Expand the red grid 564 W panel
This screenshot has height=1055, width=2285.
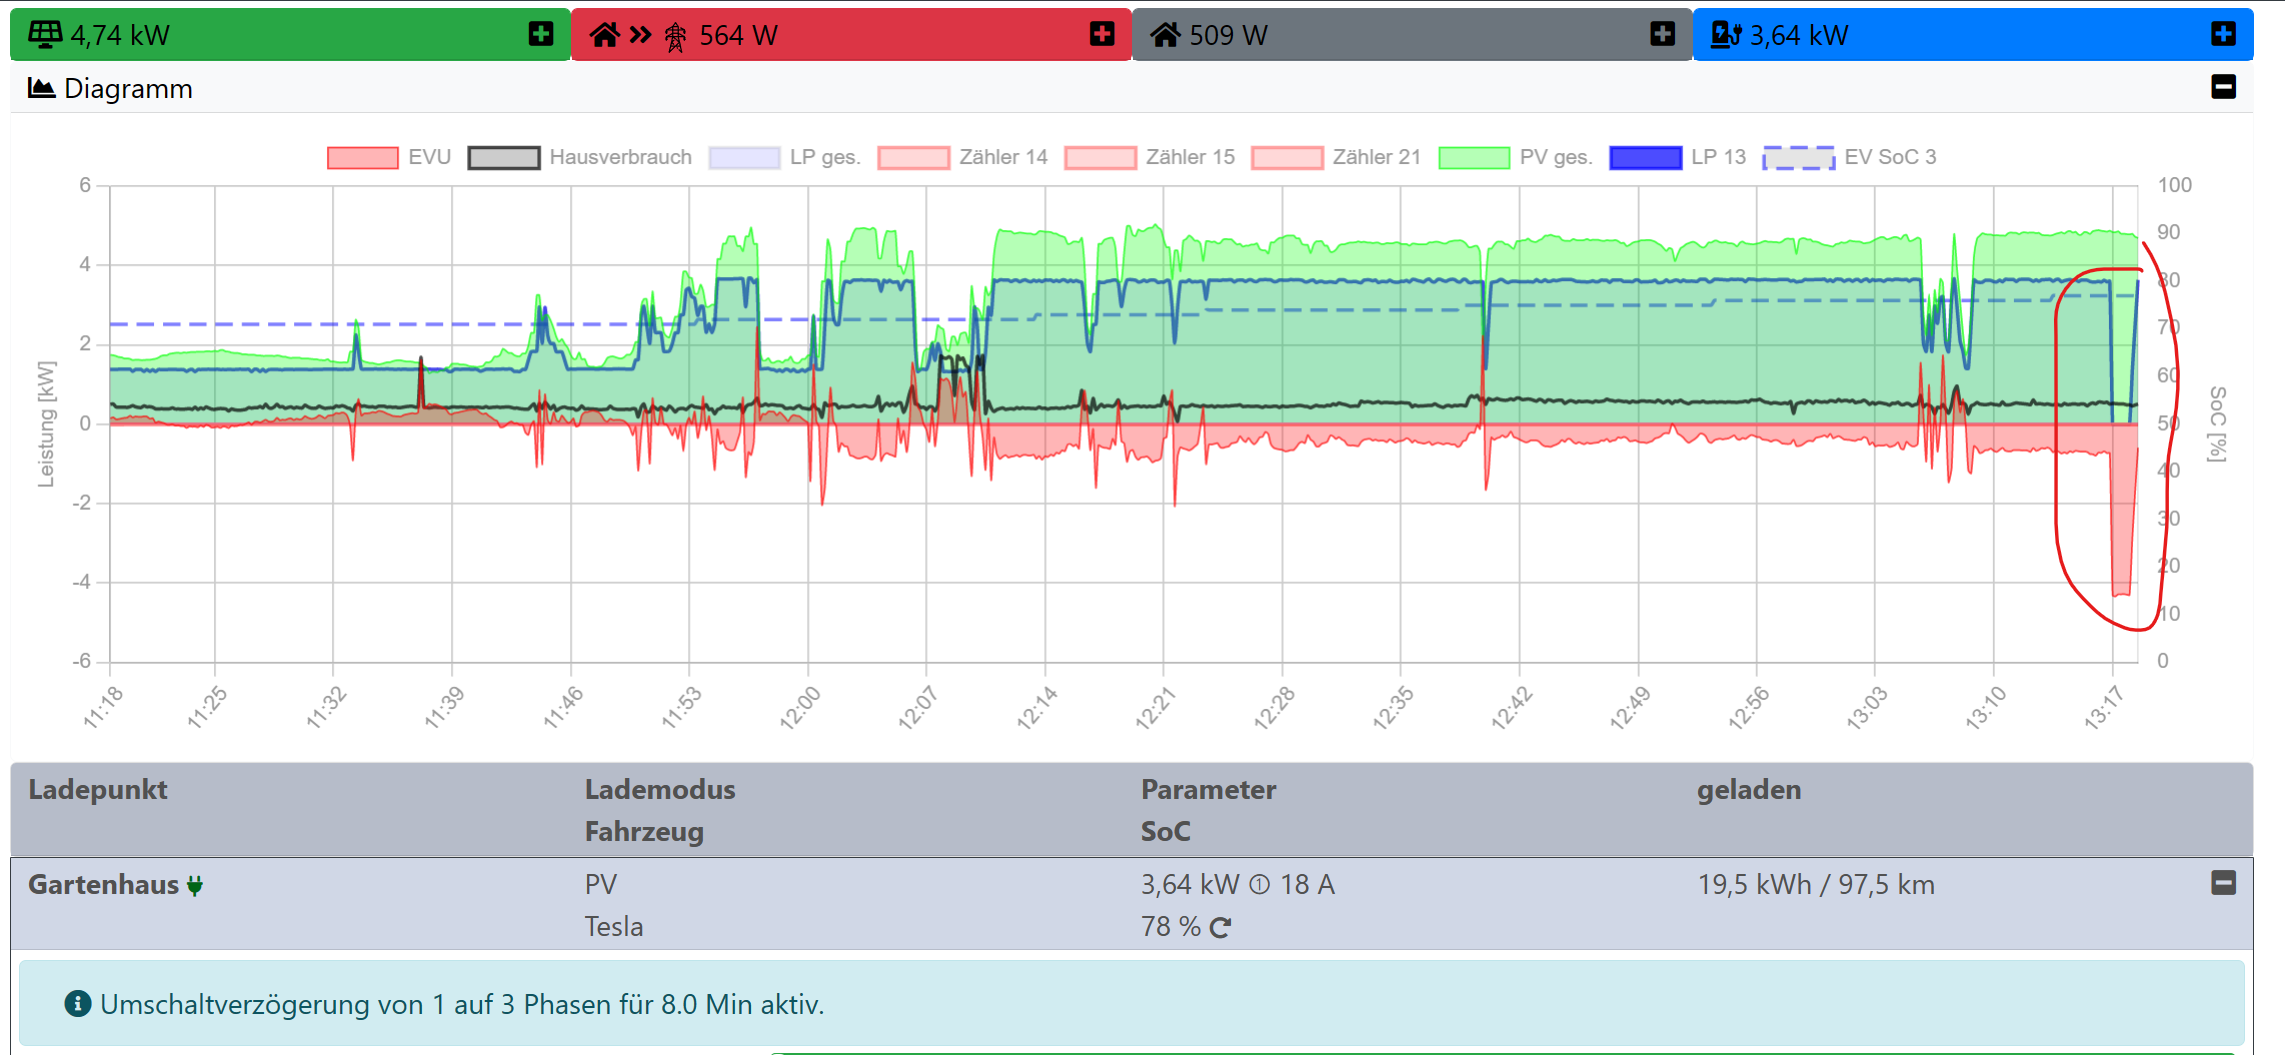click(1102, 35)
